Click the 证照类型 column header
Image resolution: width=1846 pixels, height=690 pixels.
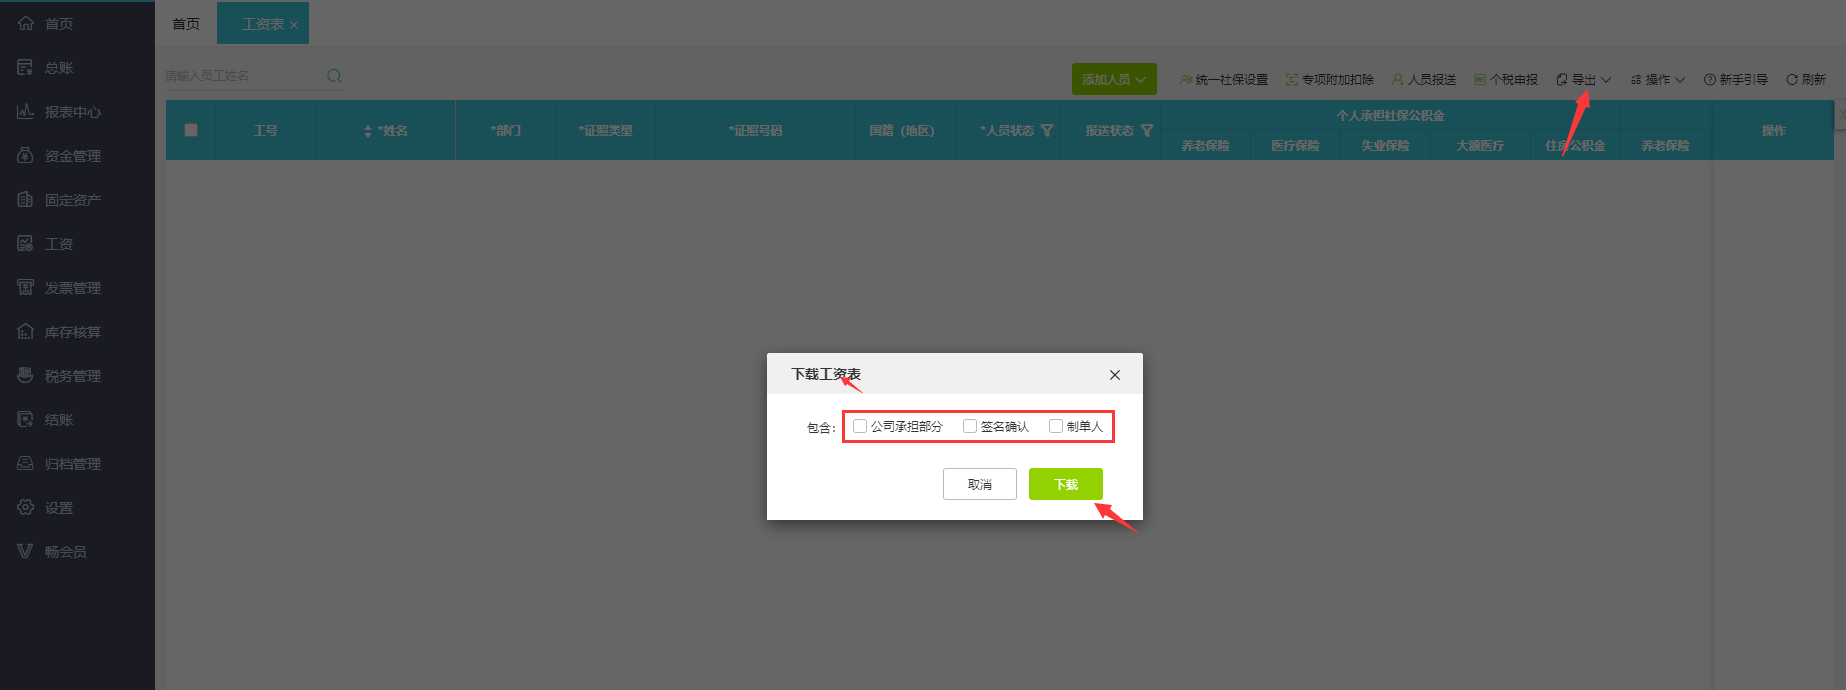605,130
